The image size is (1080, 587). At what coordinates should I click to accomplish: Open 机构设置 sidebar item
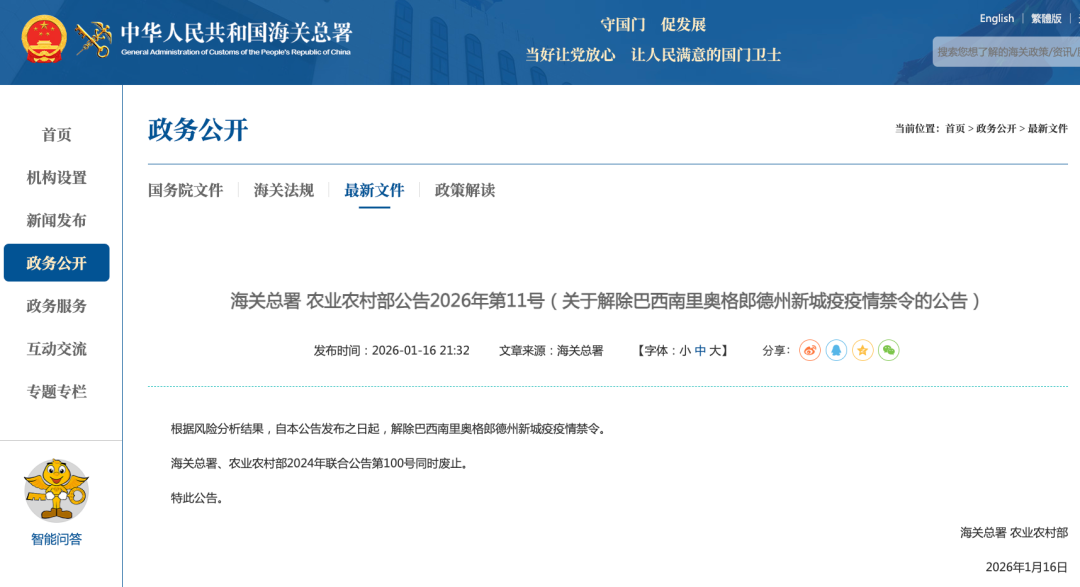tap(57, 178)
